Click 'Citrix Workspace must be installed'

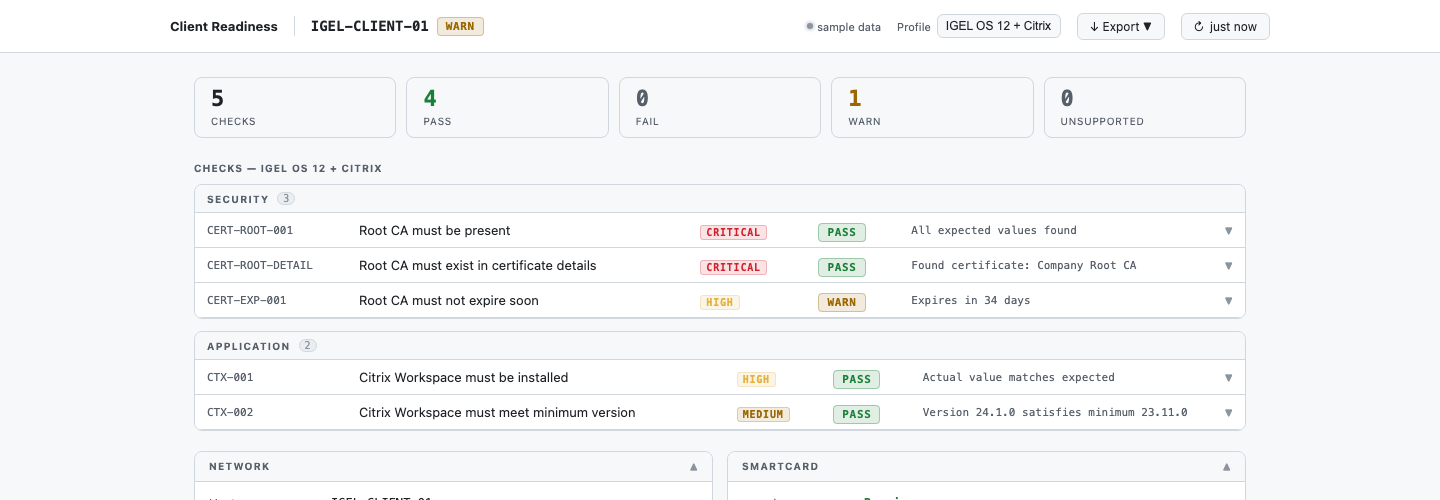coord(464,378)
